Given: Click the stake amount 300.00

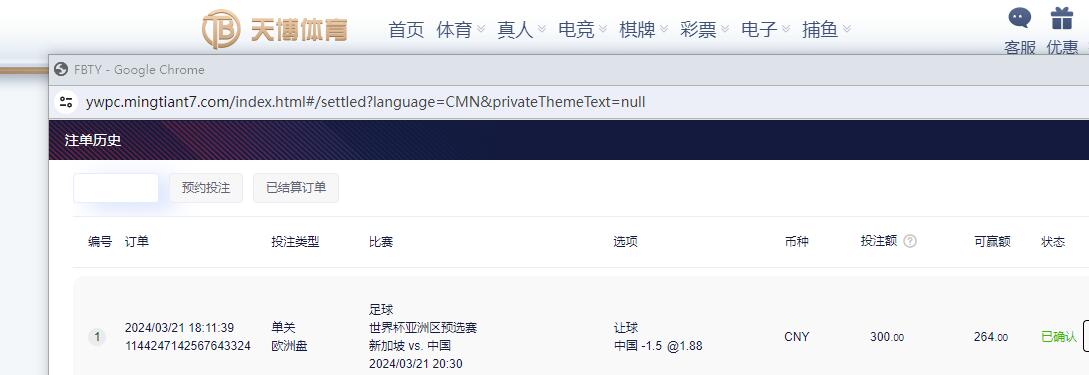Looking at the screenshot, I should coord(887,337).
